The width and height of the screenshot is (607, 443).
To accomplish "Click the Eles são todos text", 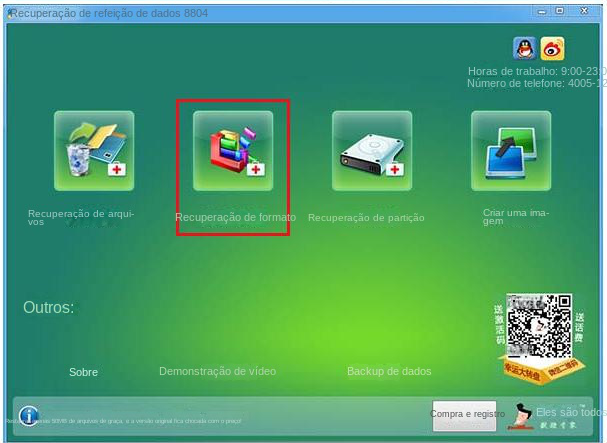I will coord(571,412).
